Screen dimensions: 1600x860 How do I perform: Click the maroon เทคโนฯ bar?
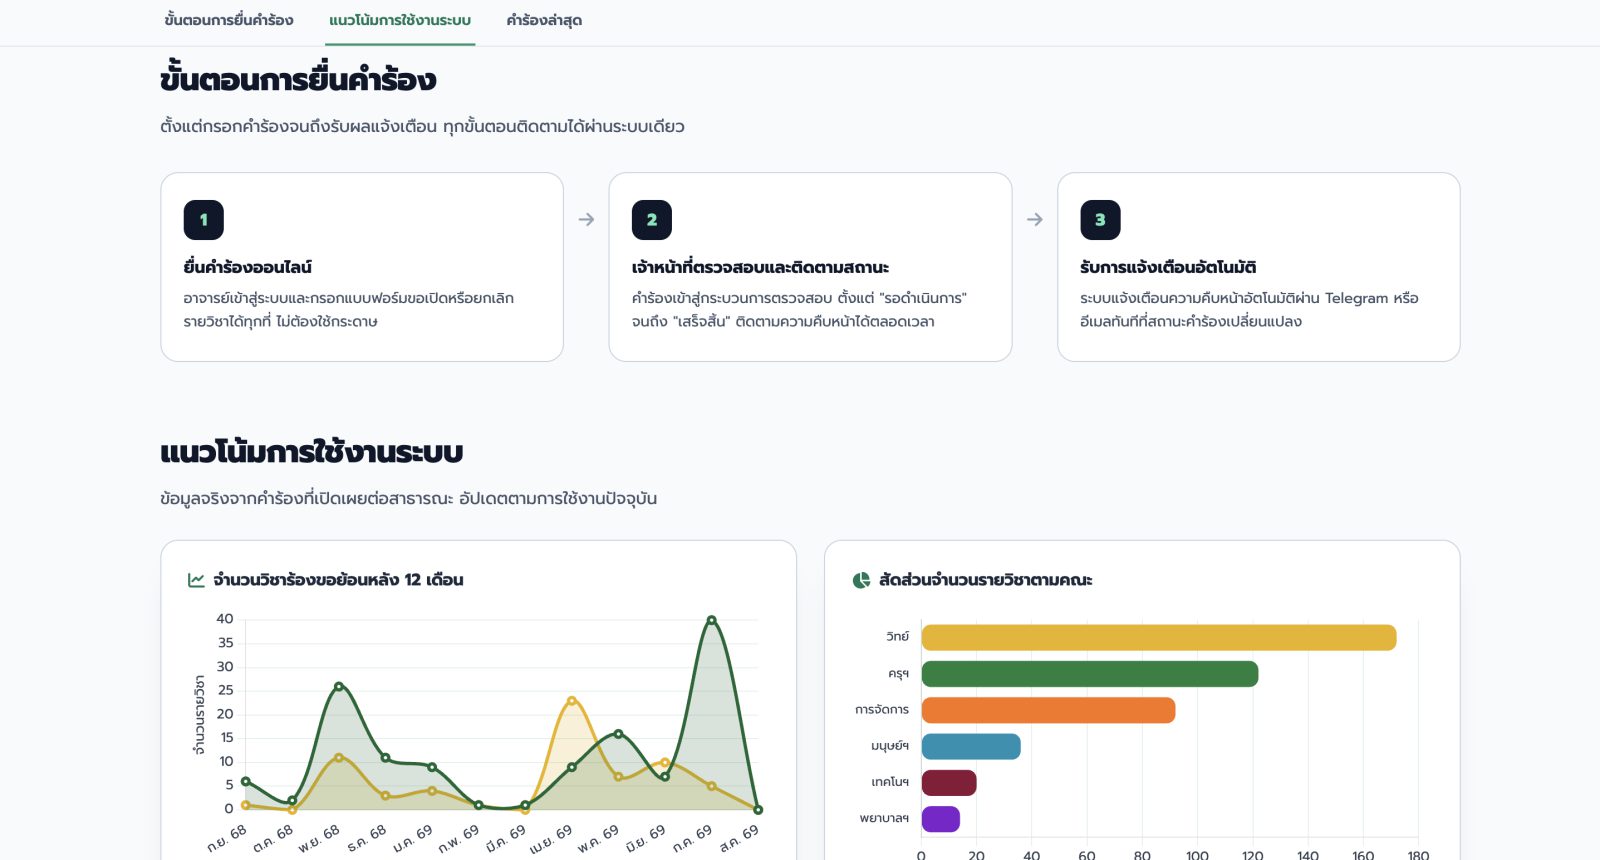pyautogui.click(x=949, y=783)
